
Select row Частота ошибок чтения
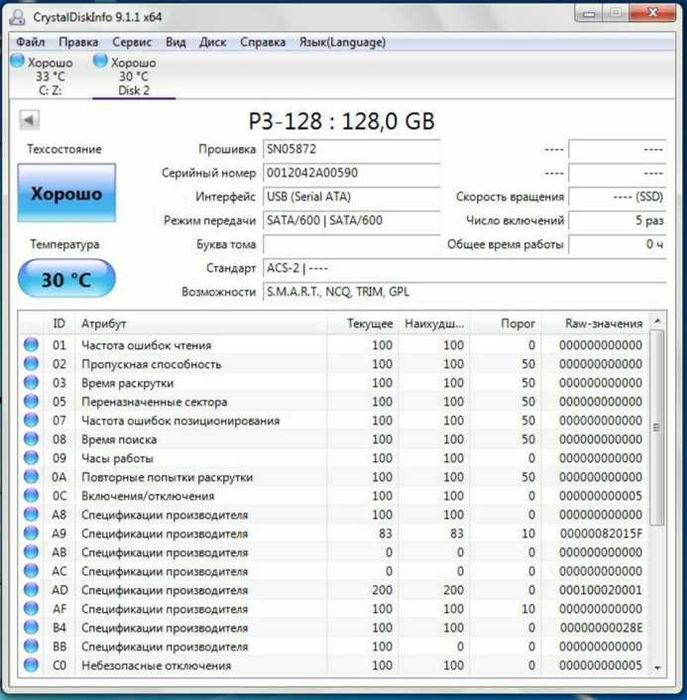coord(334,345)
